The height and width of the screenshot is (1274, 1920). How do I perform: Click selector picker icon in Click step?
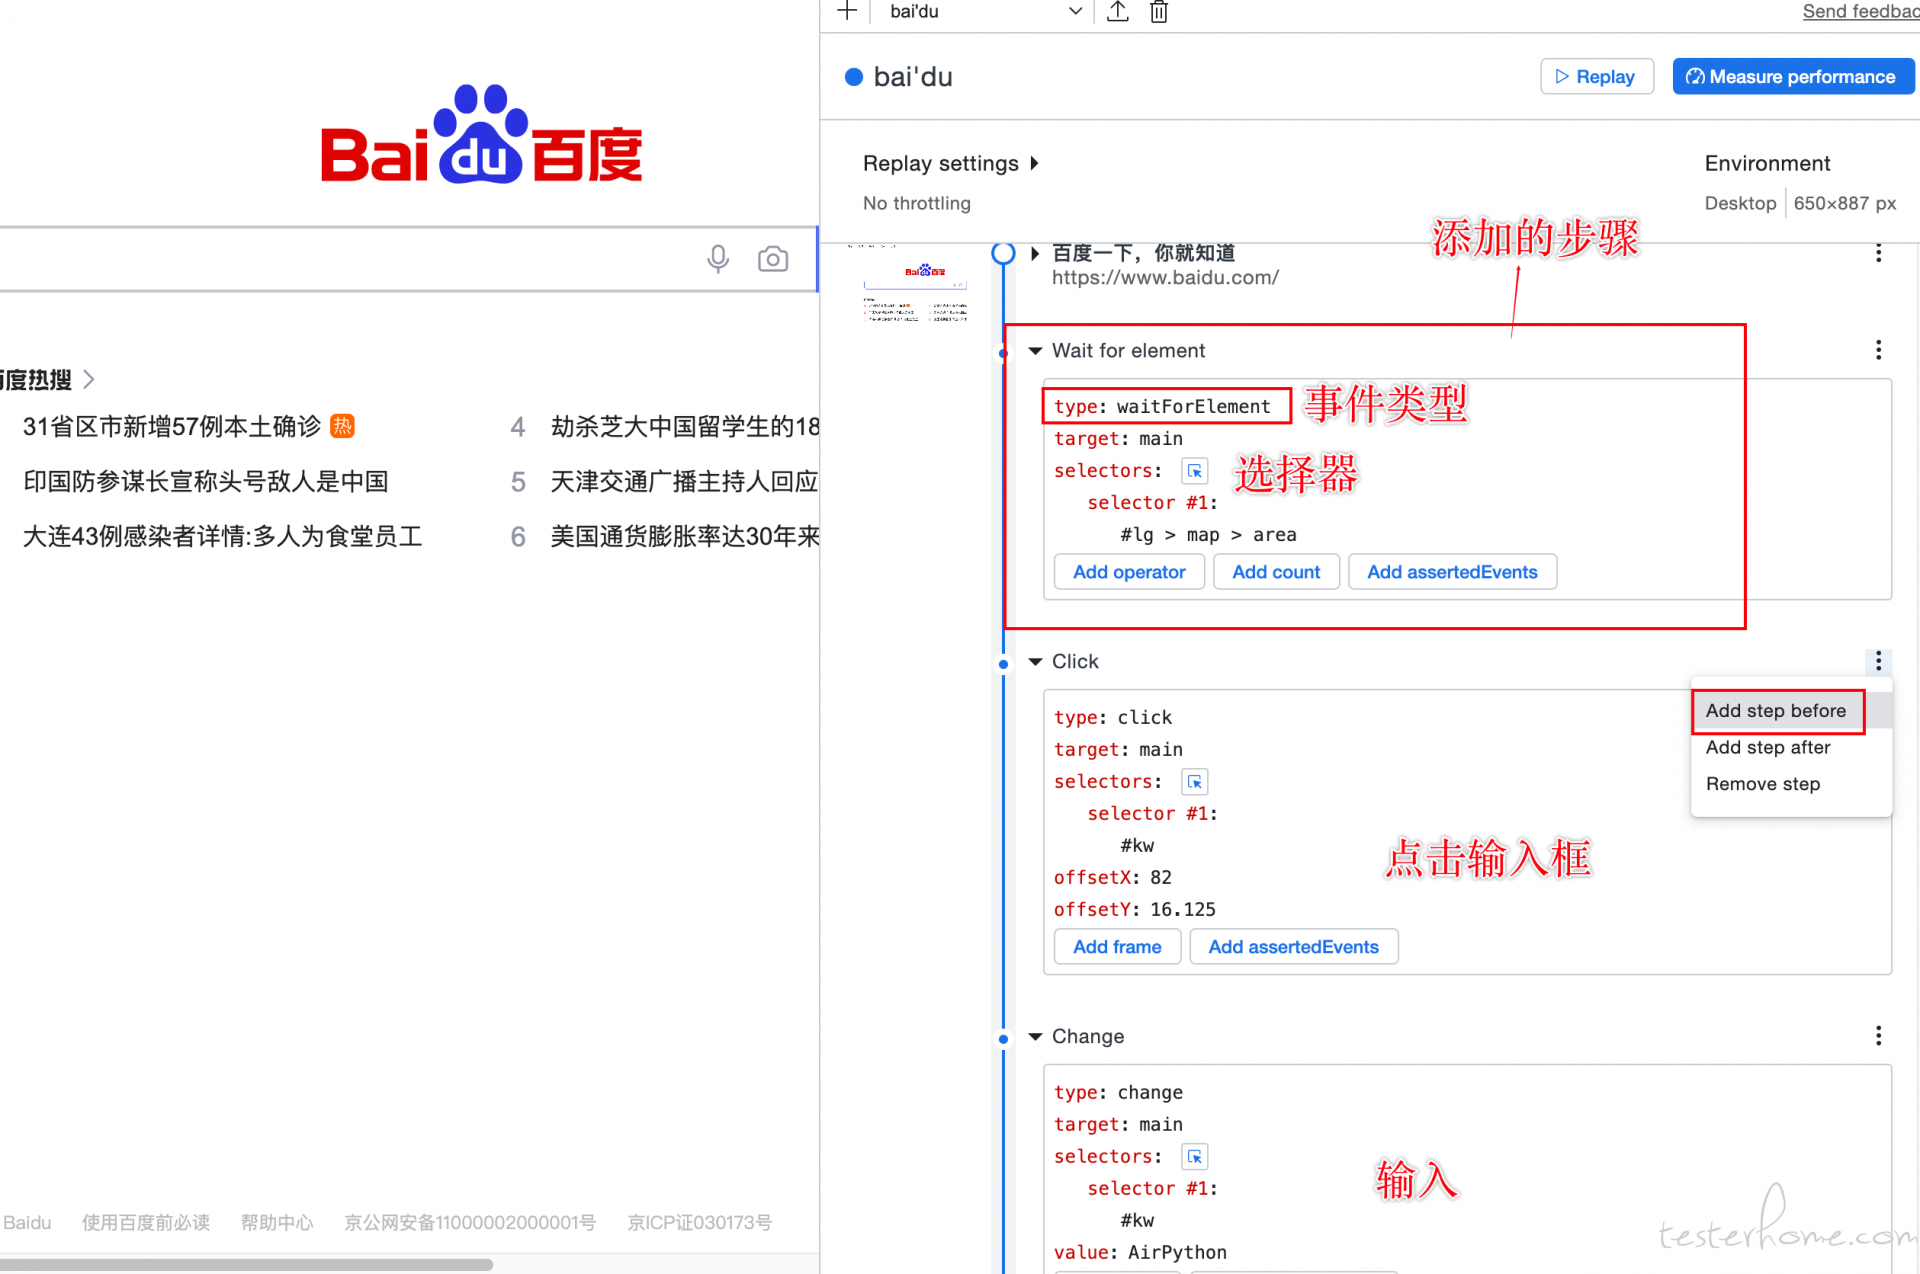pos(1195,782)
